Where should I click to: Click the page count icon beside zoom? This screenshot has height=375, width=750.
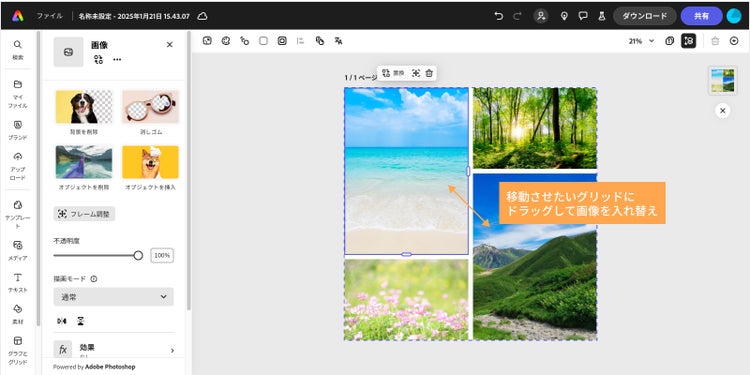coord(670,41)
